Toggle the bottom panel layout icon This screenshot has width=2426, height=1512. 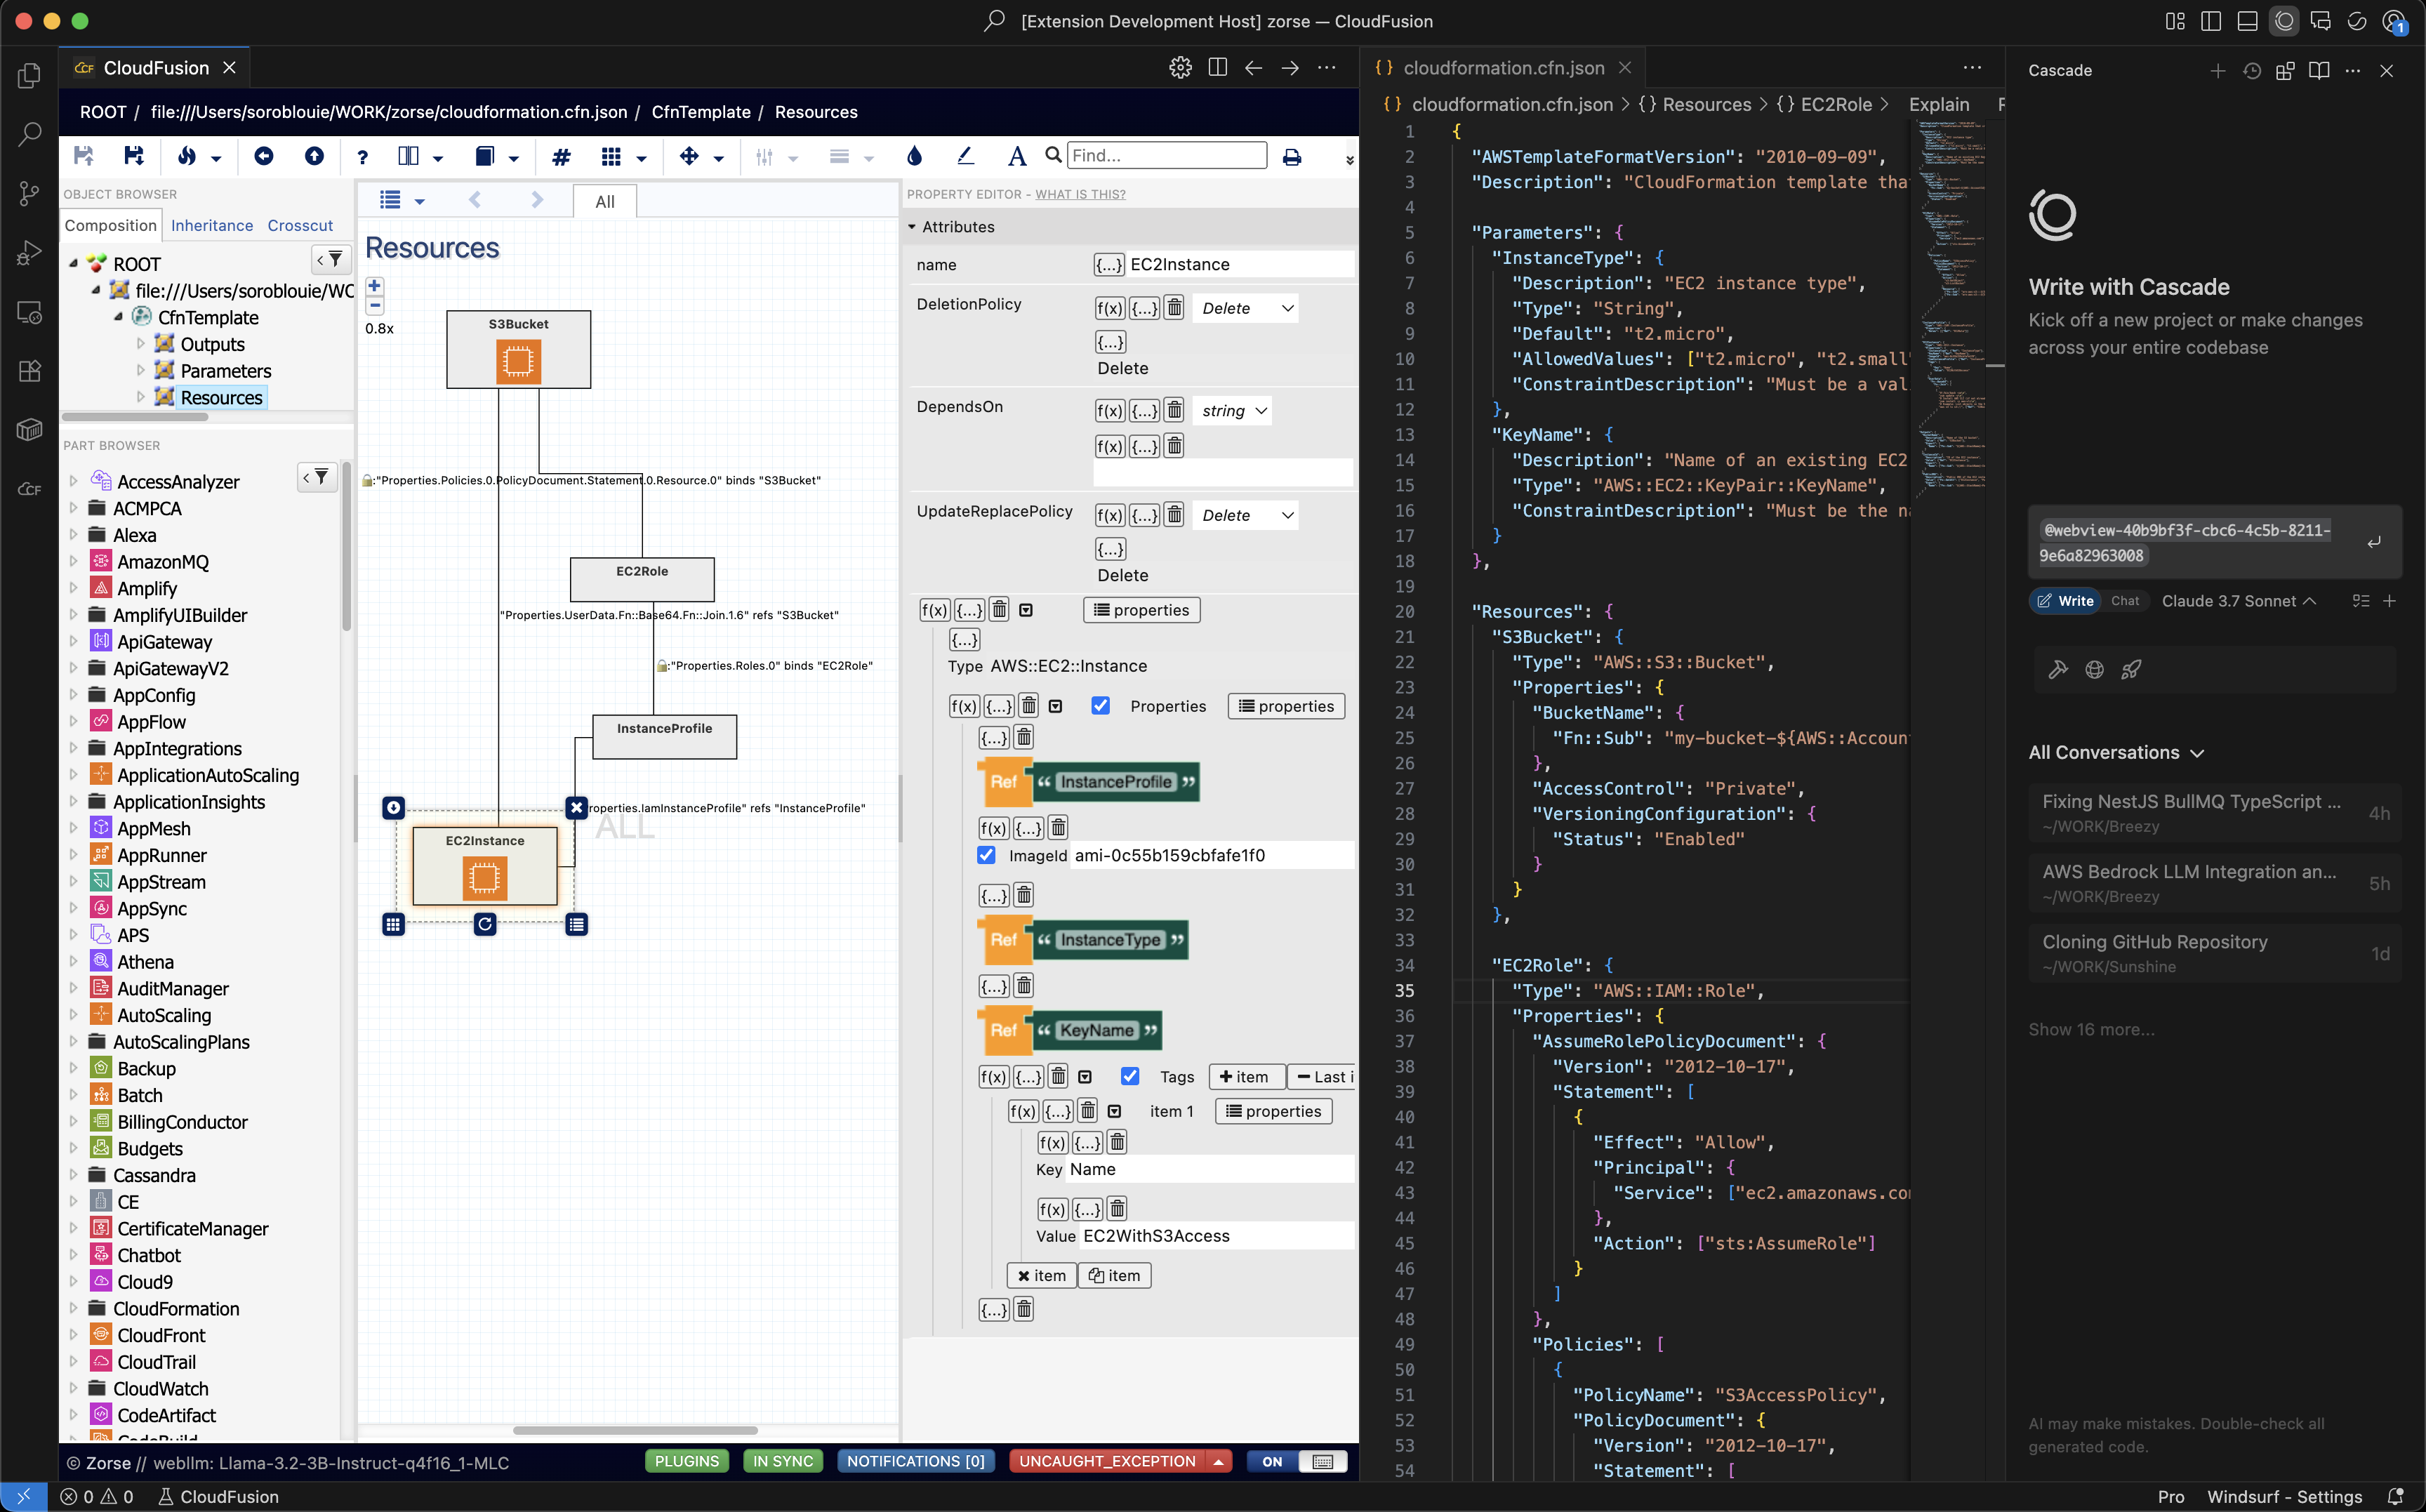[x=2247, y=21]
